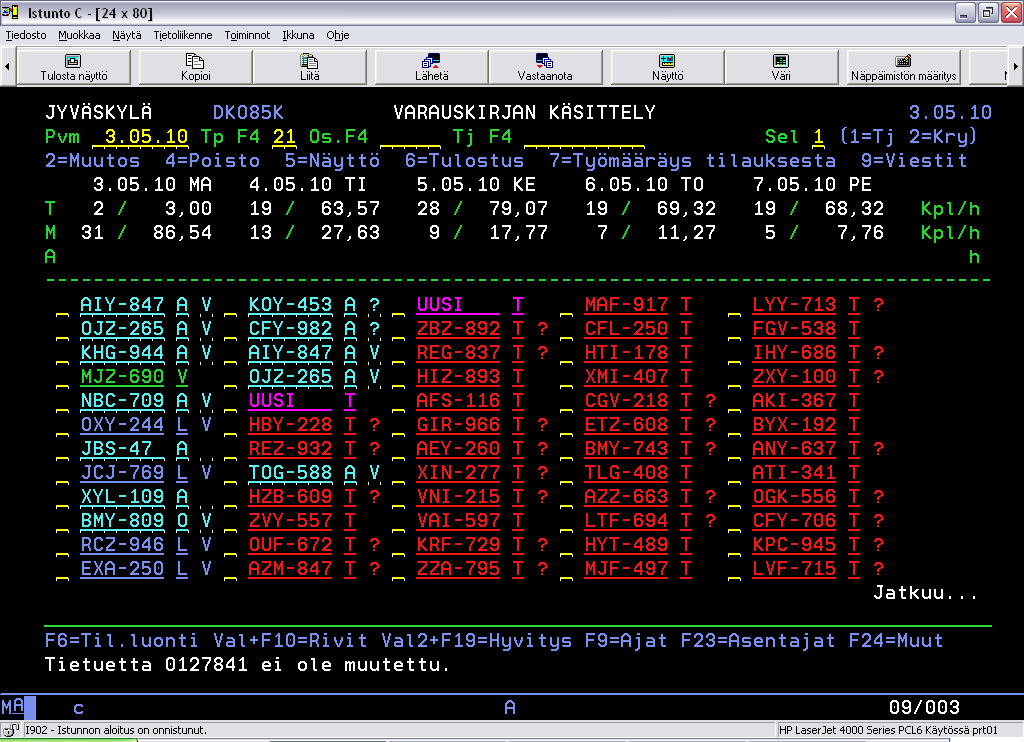Viewport: 1024px width, 742px height.
Task: Click the reservation NBC-709
Action: click(x=122, y=400)
